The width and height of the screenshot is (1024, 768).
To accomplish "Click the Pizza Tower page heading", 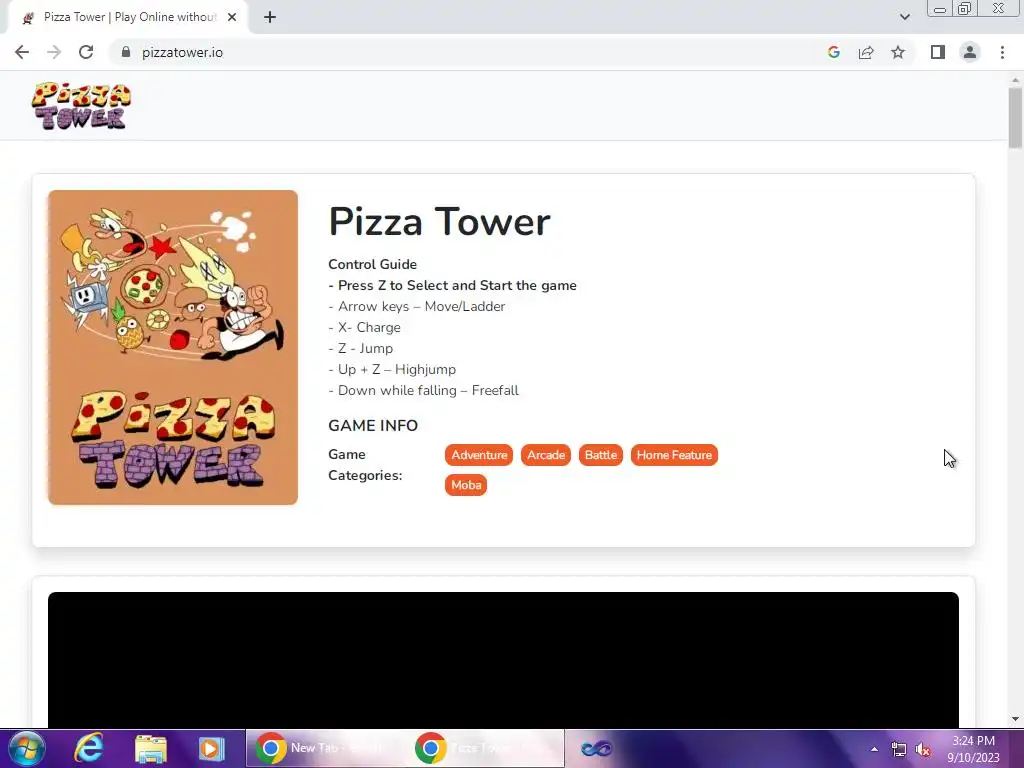I will 440,221.
